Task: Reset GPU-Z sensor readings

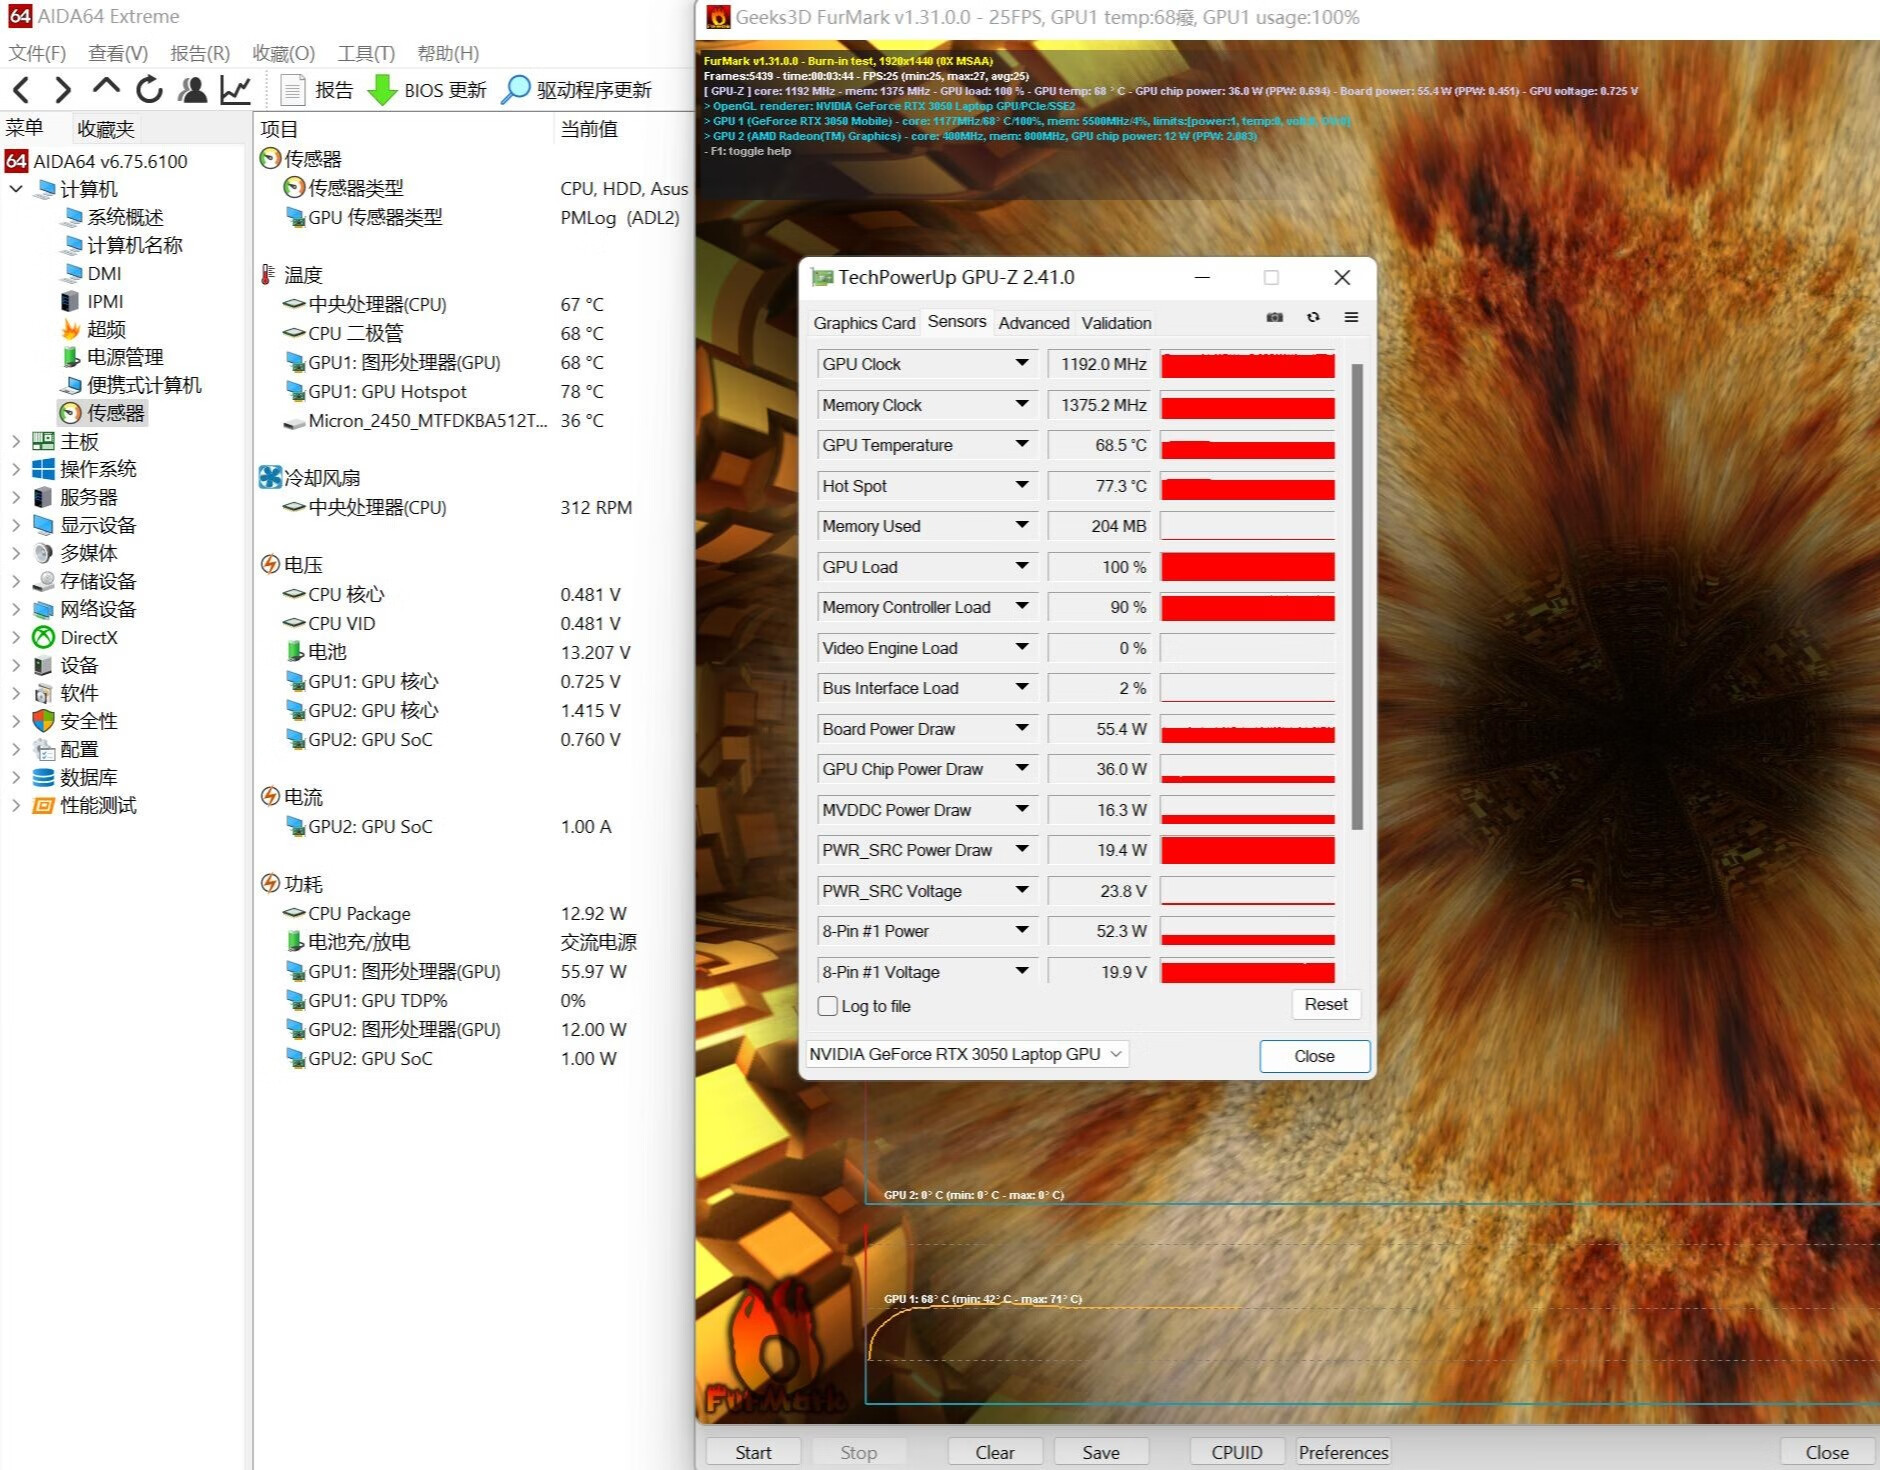Action: [x=1326, y=1004]
